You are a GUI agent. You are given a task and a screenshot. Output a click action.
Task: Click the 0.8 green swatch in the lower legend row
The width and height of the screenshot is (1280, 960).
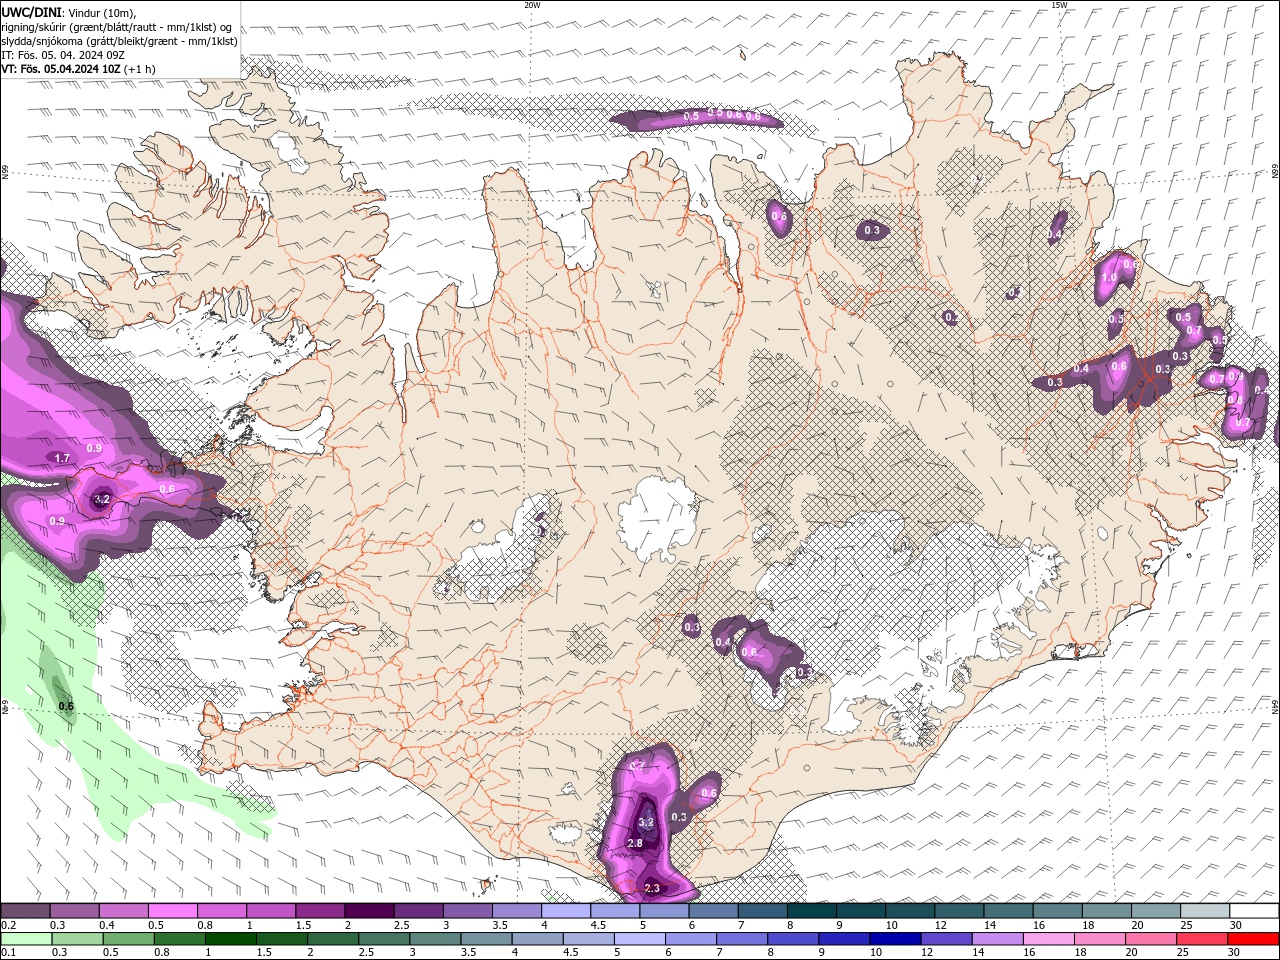[180, 939]
